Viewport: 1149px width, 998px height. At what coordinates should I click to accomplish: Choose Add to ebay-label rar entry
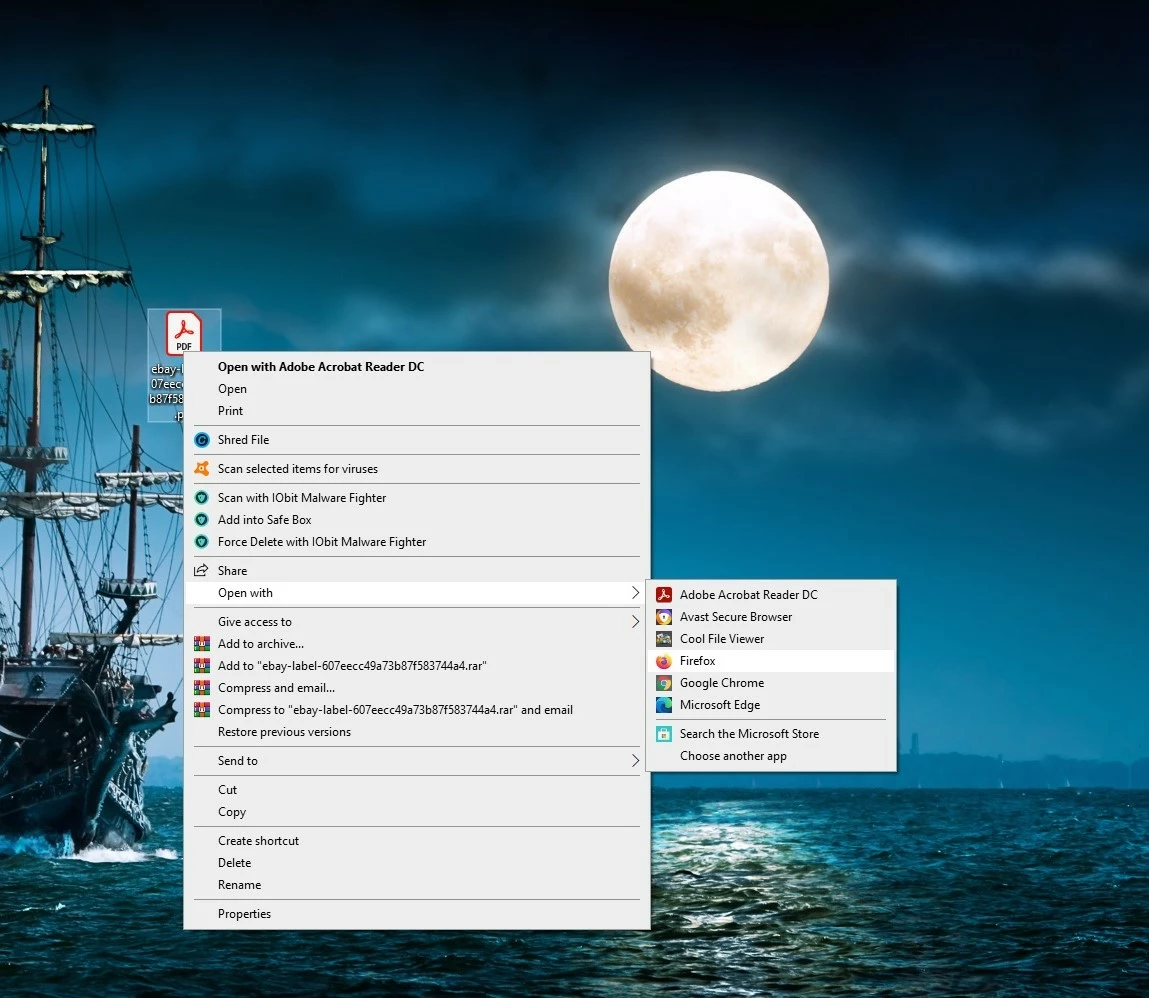click(x=417, y=665)
